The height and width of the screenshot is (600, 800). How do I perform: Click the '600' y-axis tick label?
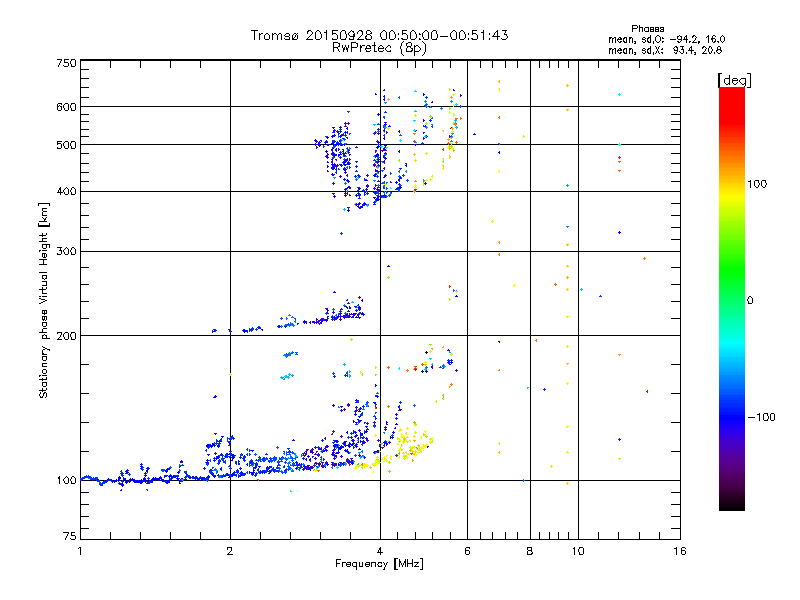[66, 107]
